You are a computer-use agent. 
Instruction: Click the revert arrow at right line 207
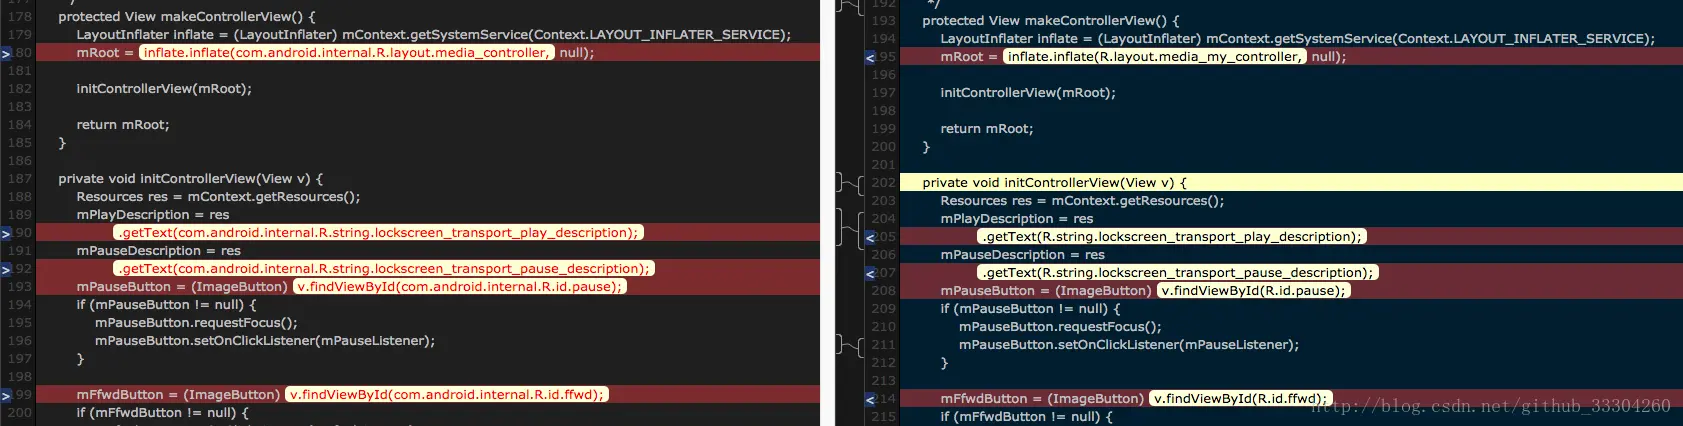(x=870, y=273)
